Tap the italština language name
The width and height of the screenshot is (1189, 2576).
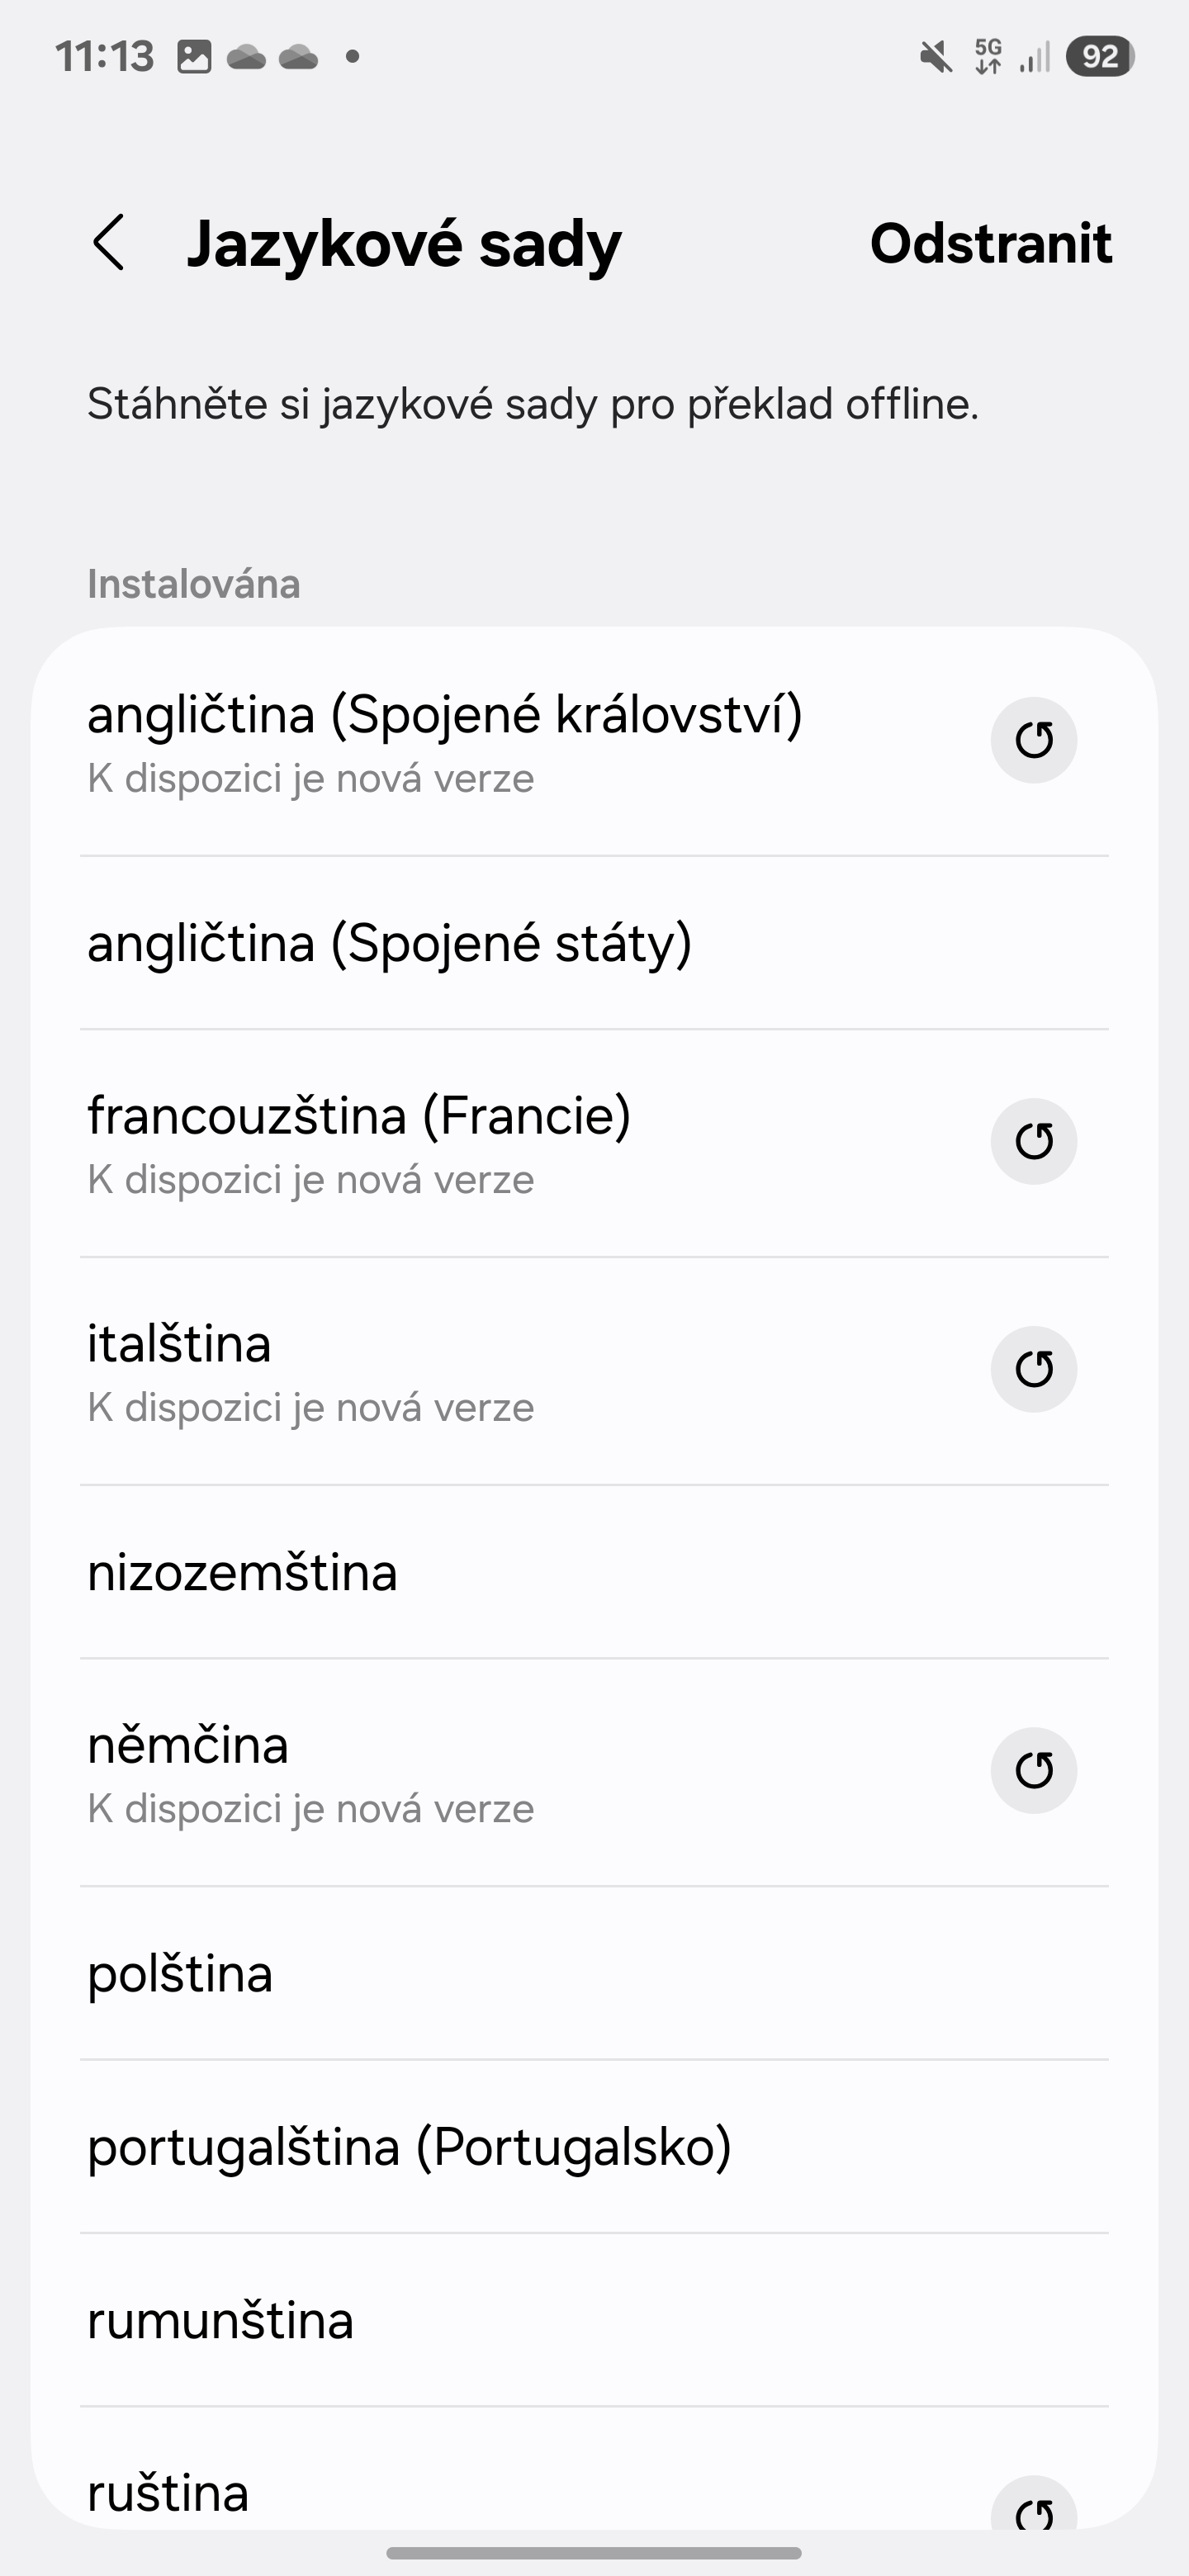coord(180,1343)
